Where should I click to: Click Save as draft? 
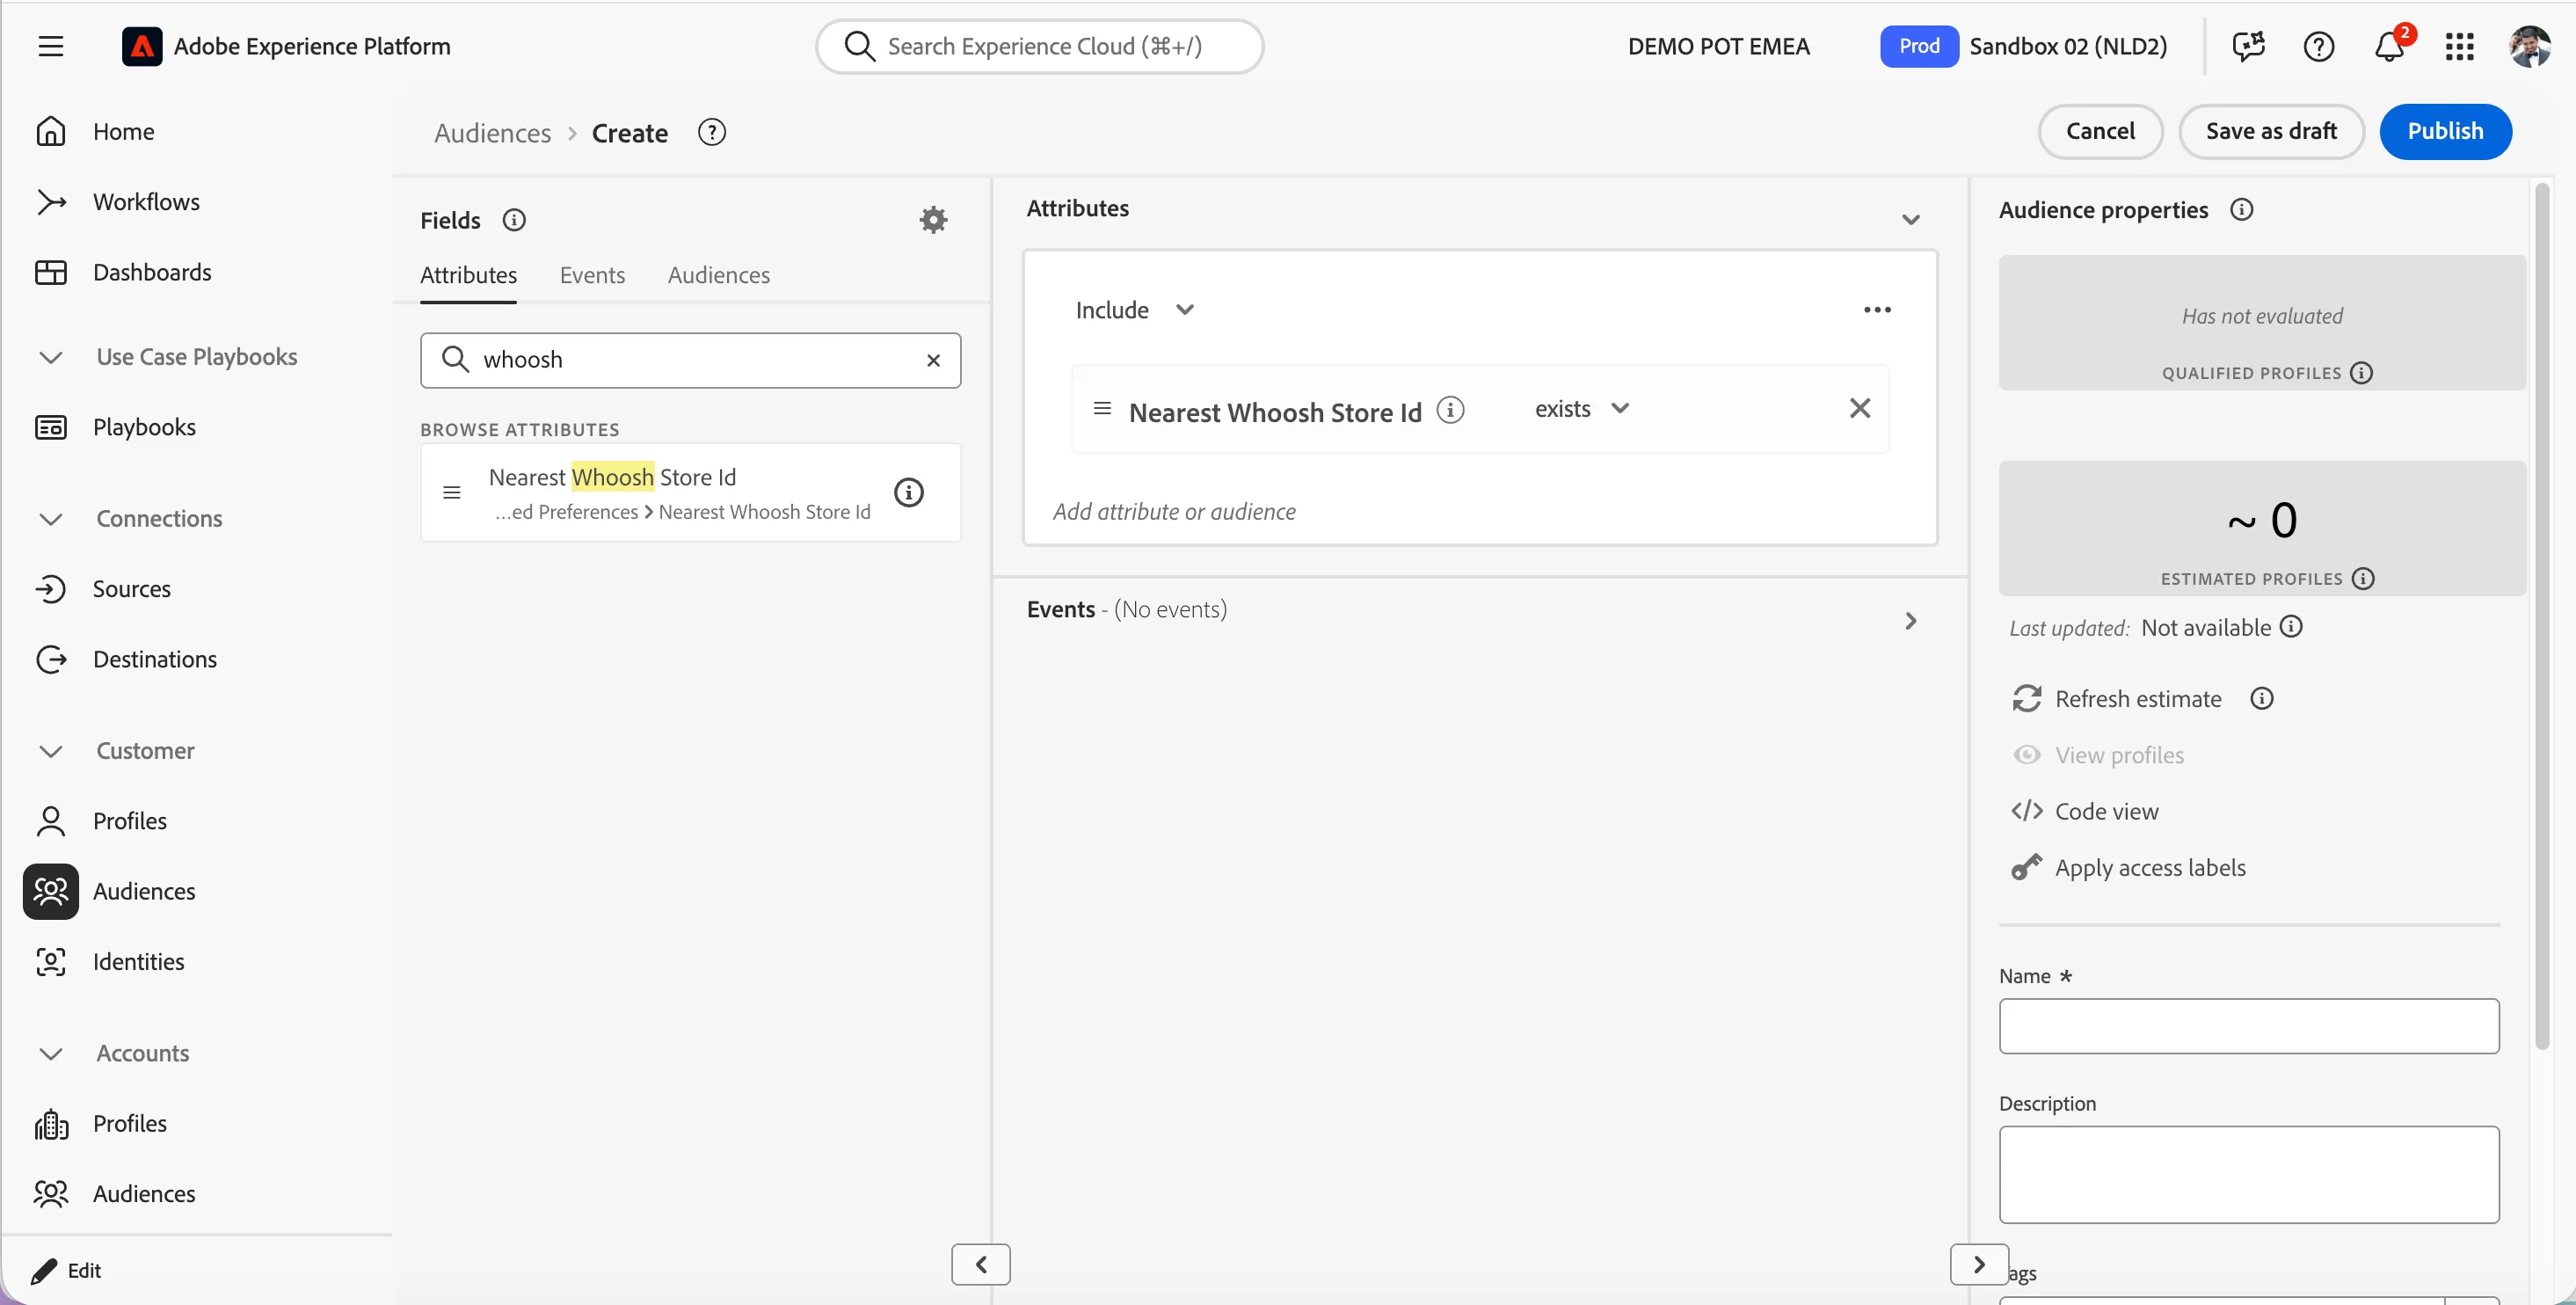coord(2271,131)
